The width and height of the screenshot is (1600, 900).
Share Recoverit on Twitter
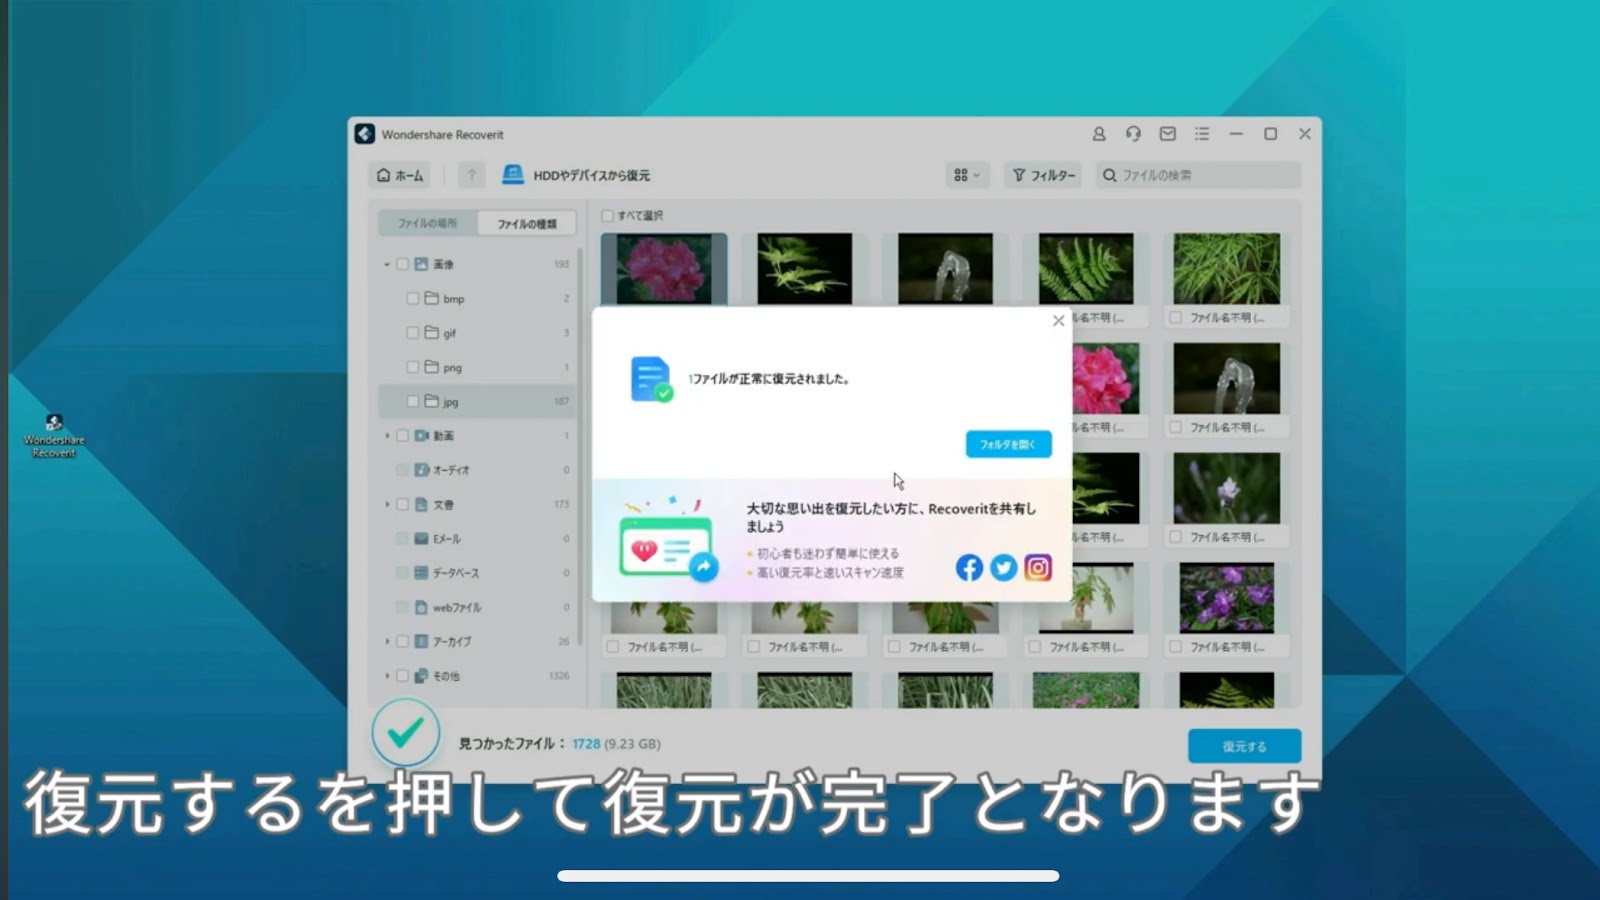pos(1003,568)
